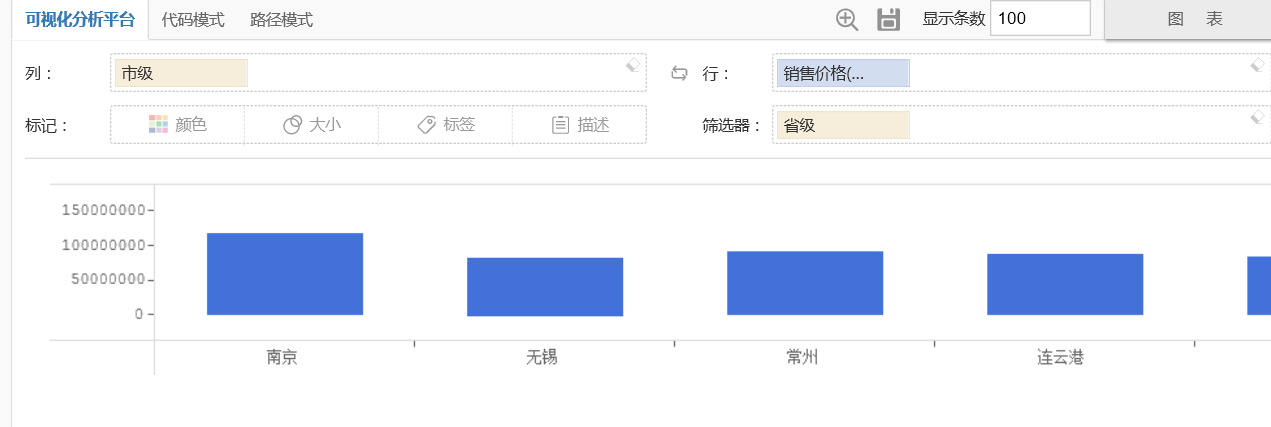Click the 无锡 axis label
The height and width of the screenshot is (427, 1271).
(x=542, y=356)
